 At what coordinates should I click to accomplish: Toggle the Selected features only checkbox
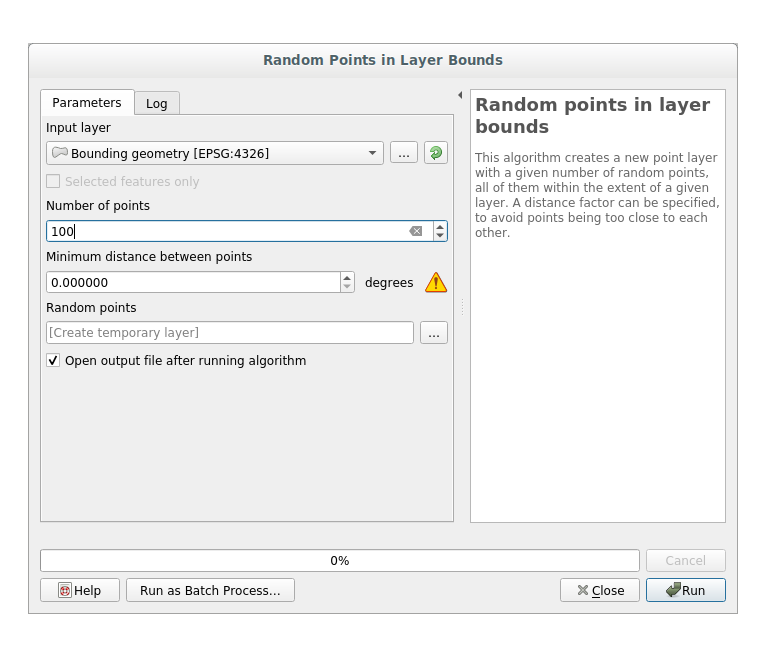[x=53, y=182]
